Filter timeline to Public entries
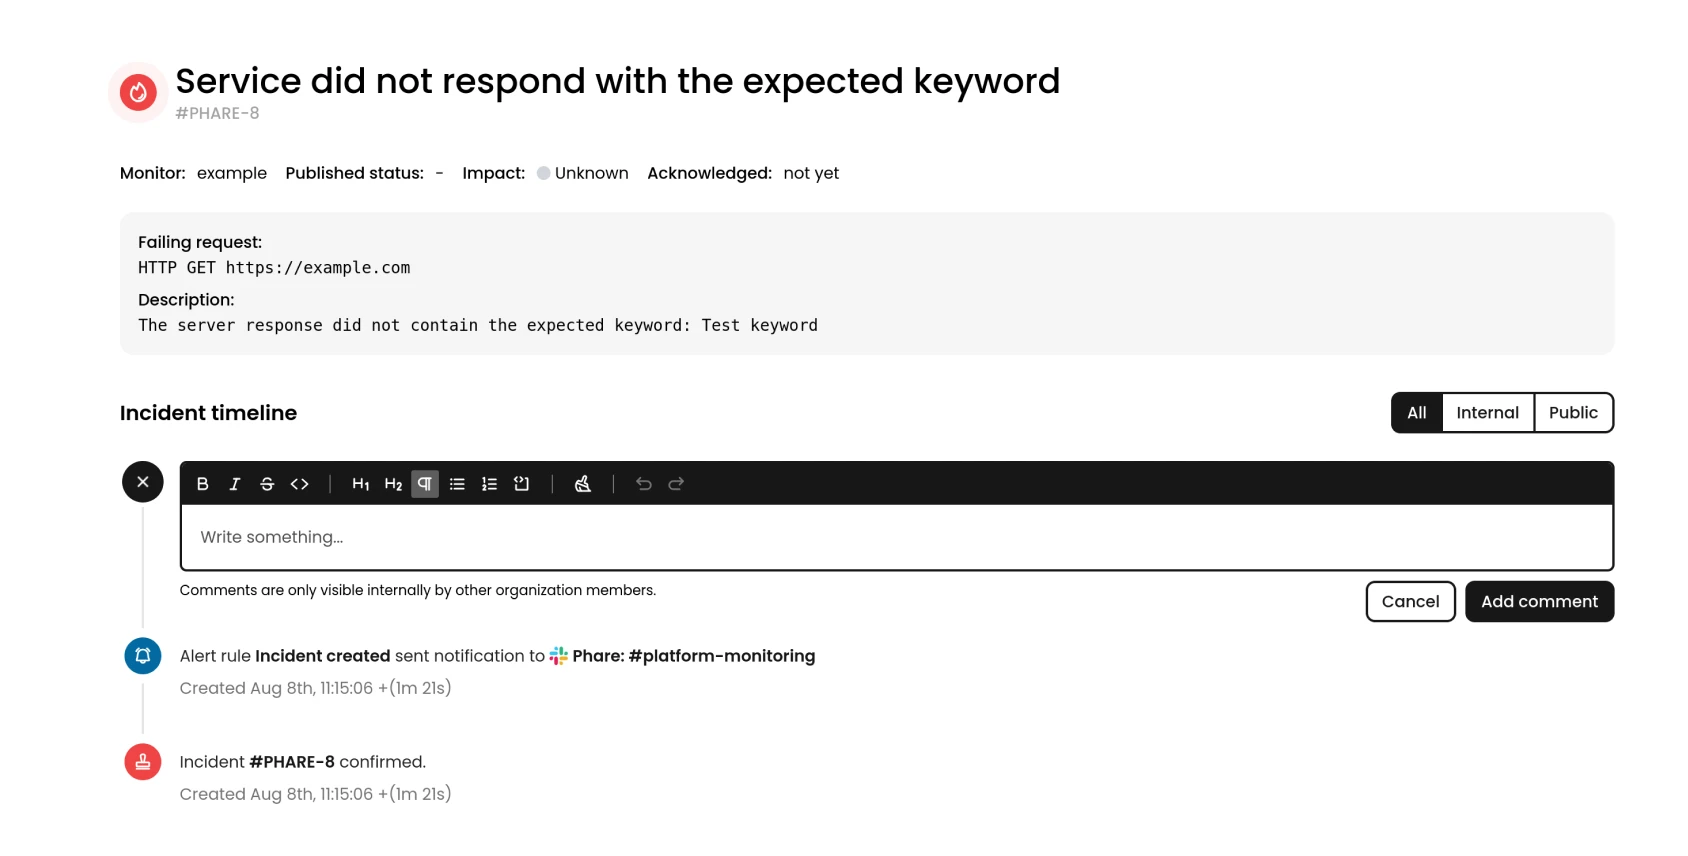 pyautogui.click(x=1573, y=413)
